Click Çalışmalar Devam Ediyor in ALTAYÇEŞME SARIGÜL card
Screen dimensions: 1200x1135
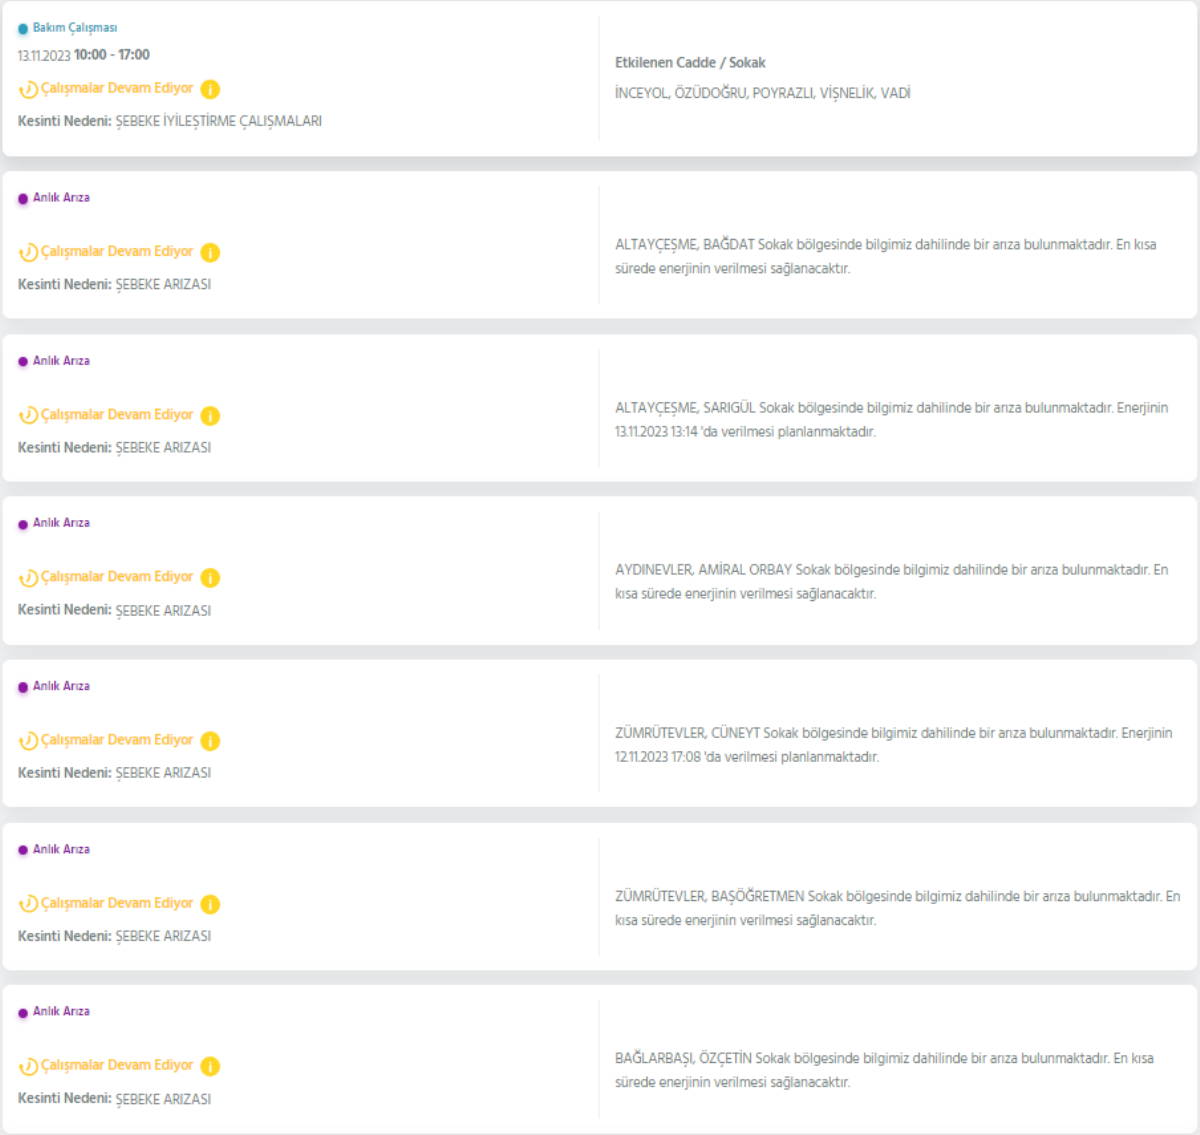click(x=117, y=414)
